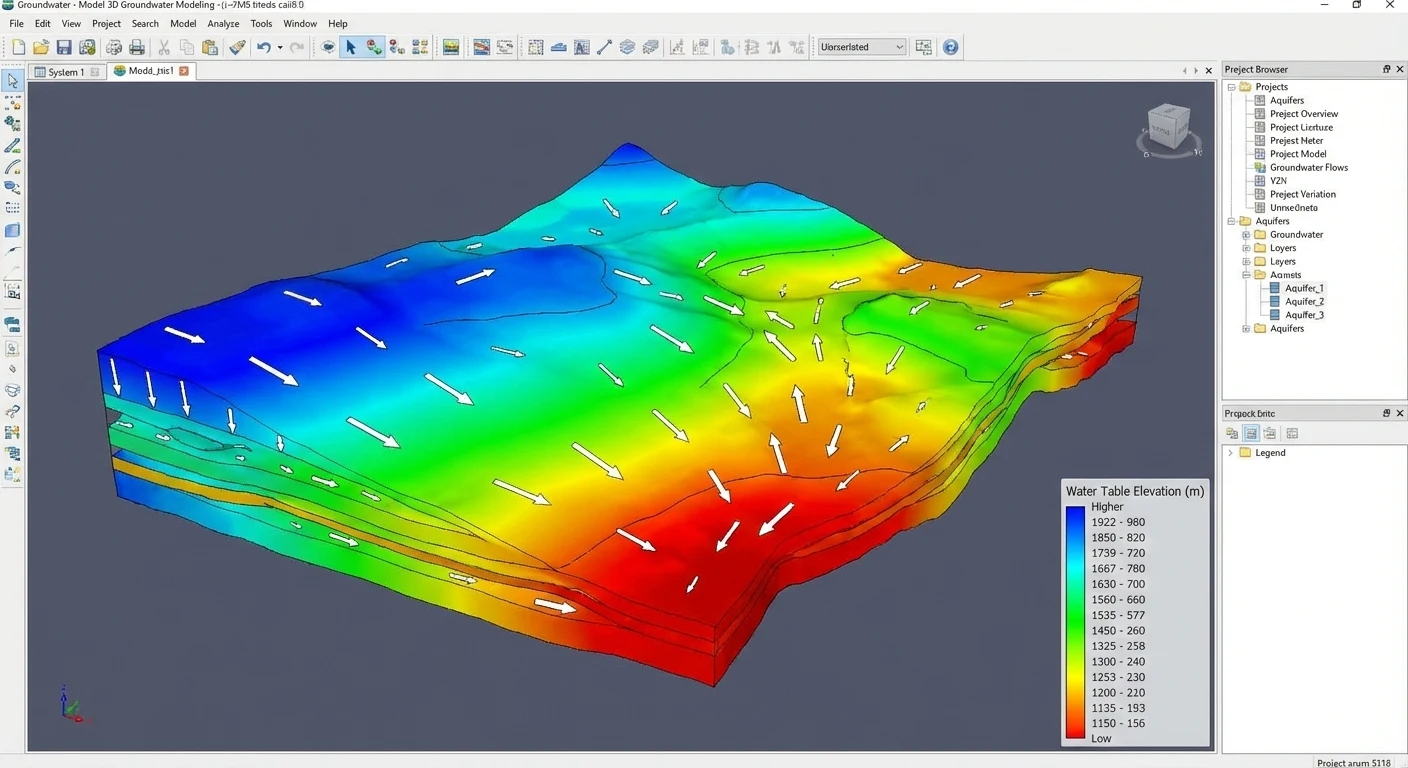The width and height of the screenshot is (1408, 768).
Task: Select Groundwater Flows in Project Browser
Action: click(1308, 167)
